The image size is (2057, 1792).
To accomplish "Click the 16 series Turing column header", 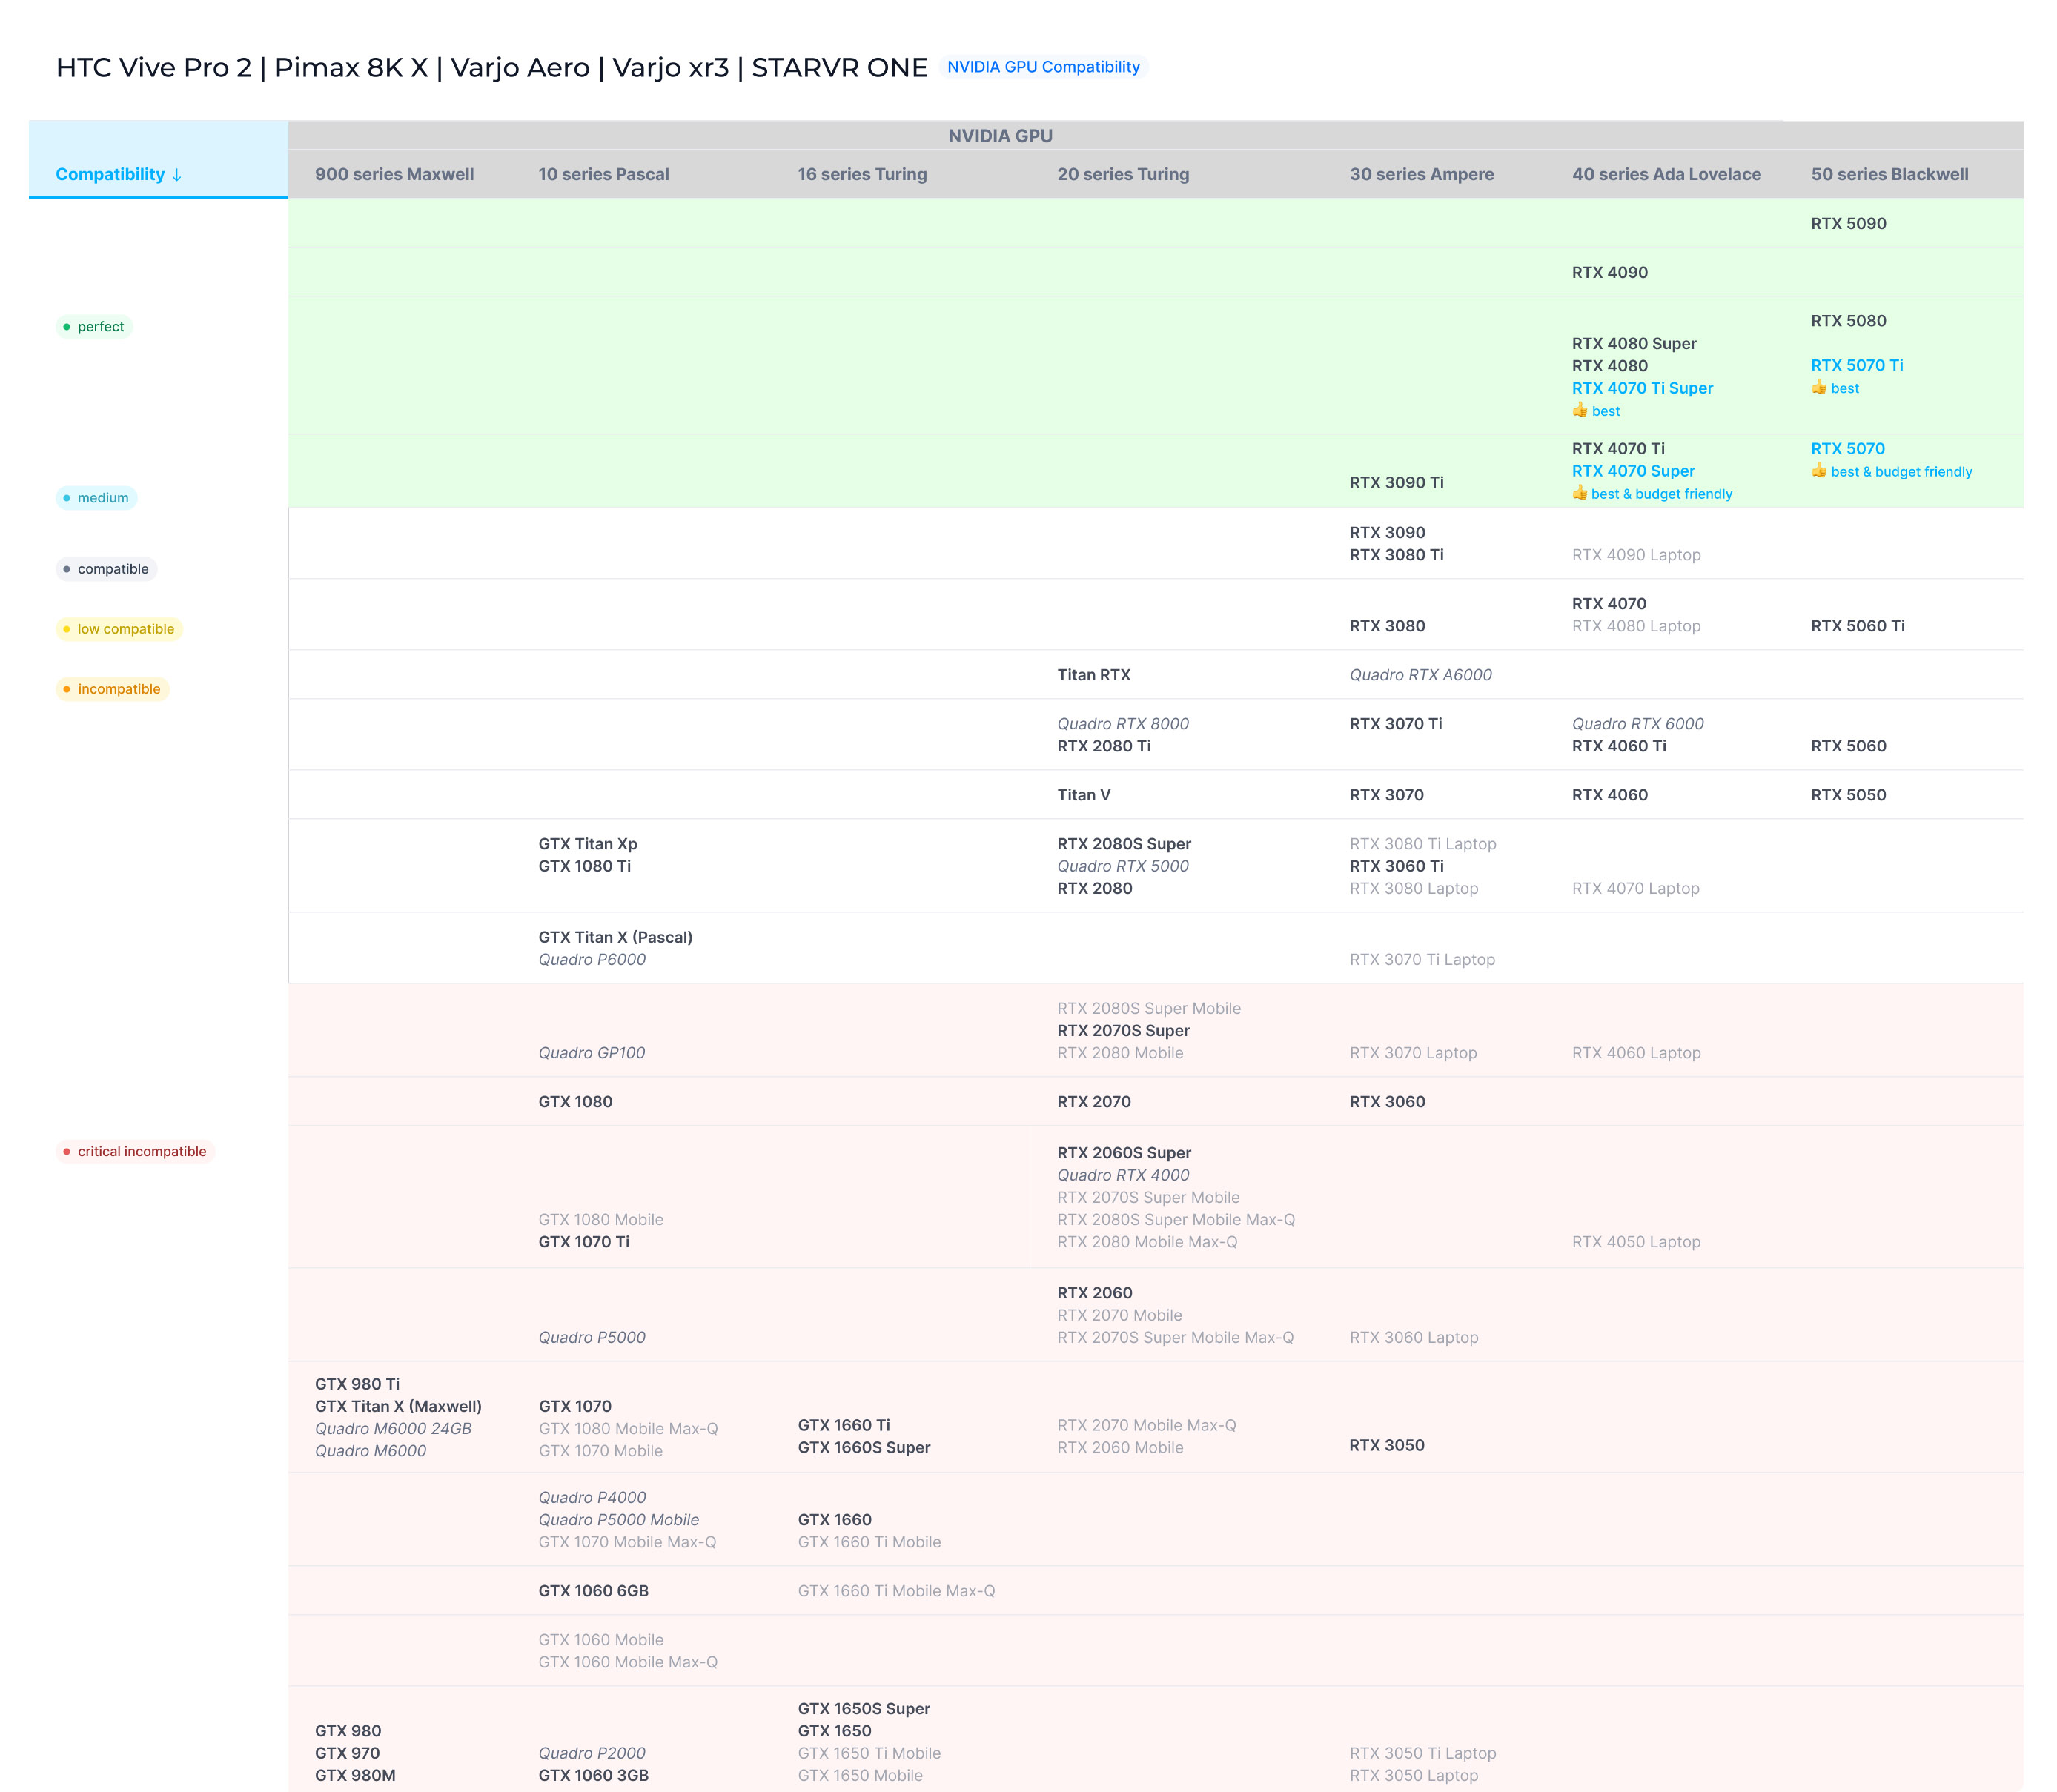I will click(x=862, y=174).
